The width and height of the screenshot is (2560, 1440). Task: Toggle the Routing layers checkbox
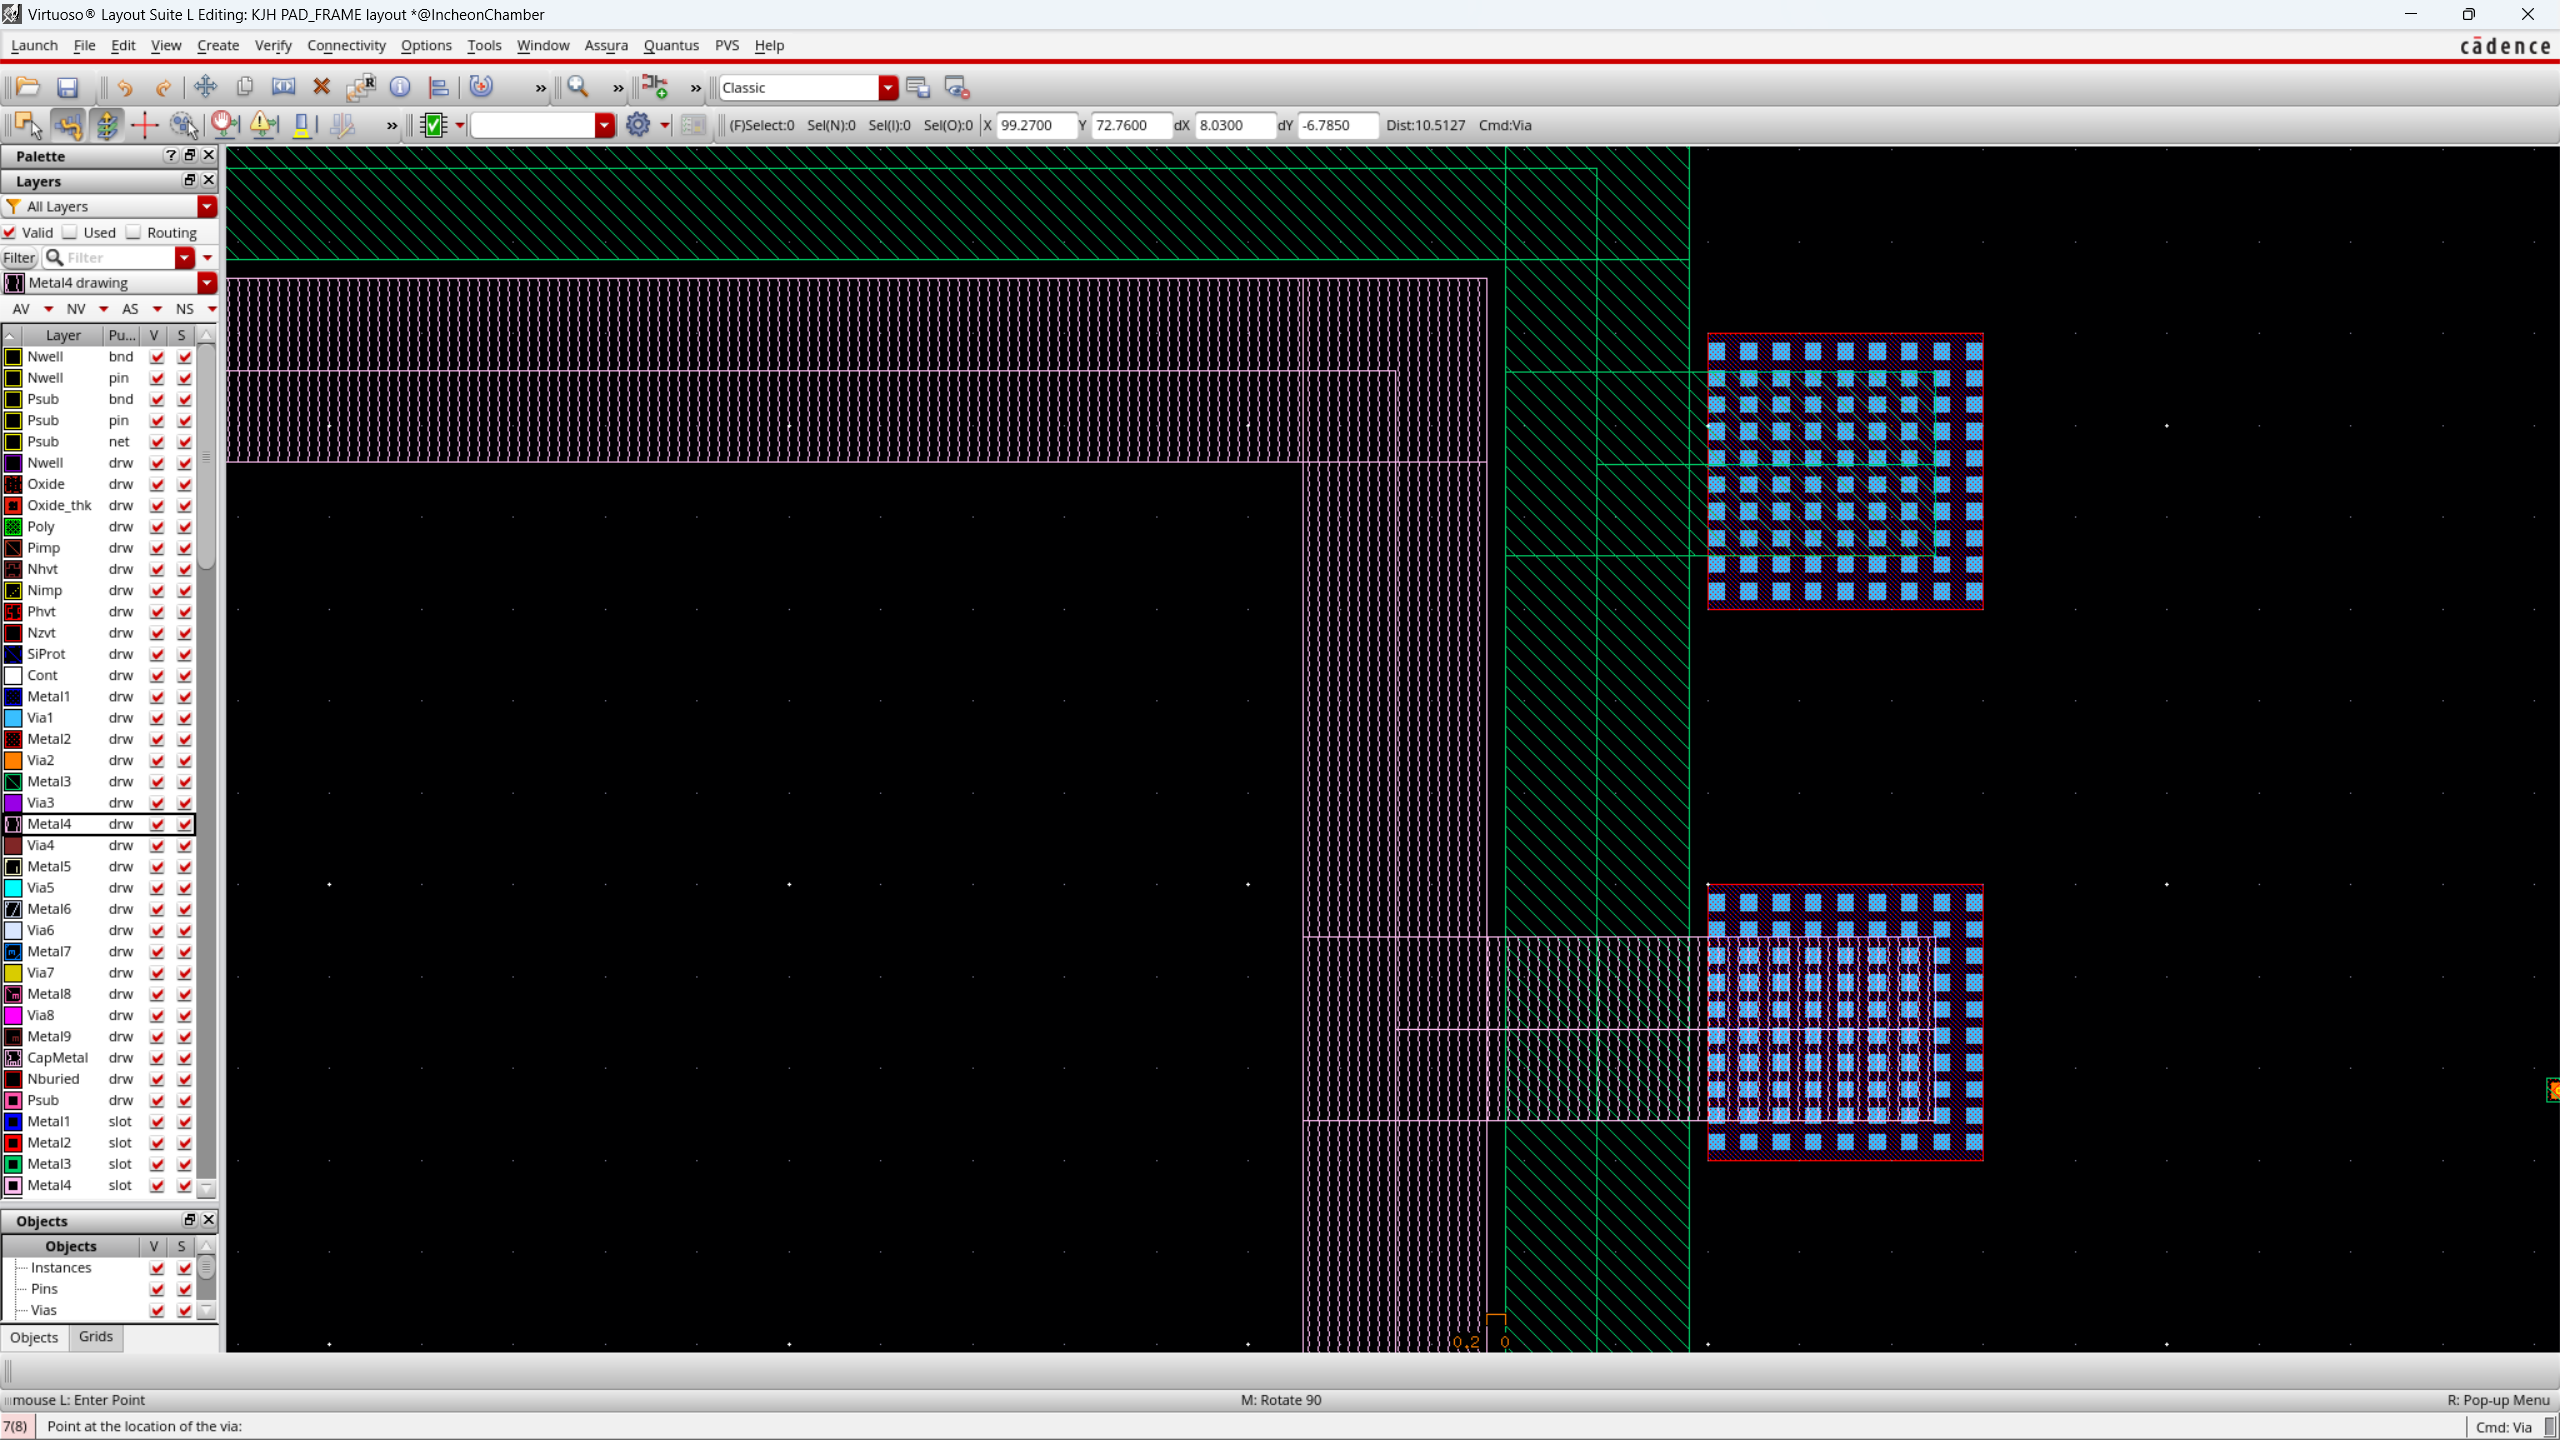(x=134, y=232)
